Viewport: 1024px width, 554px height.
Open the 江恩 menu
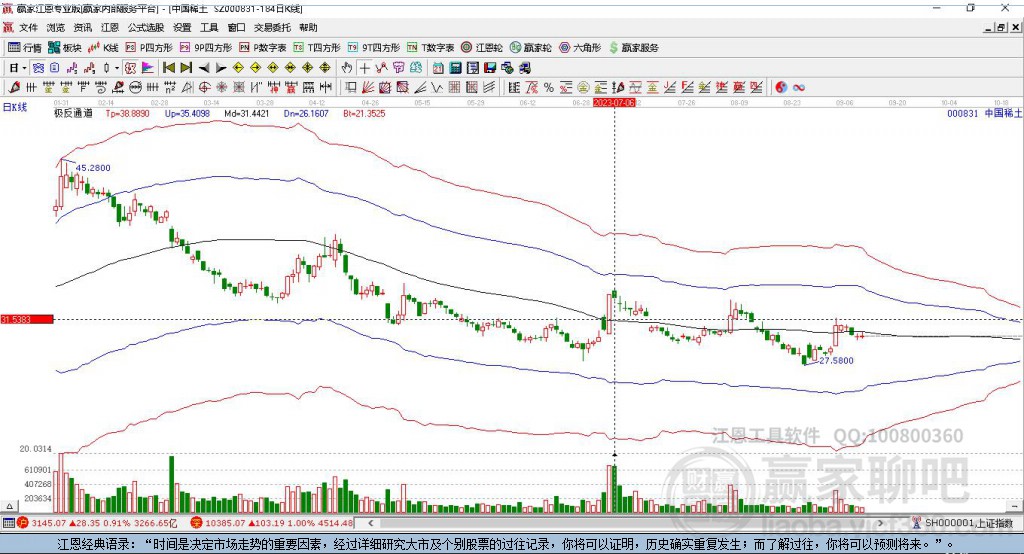pyautogui.click(x=110, y=27)
